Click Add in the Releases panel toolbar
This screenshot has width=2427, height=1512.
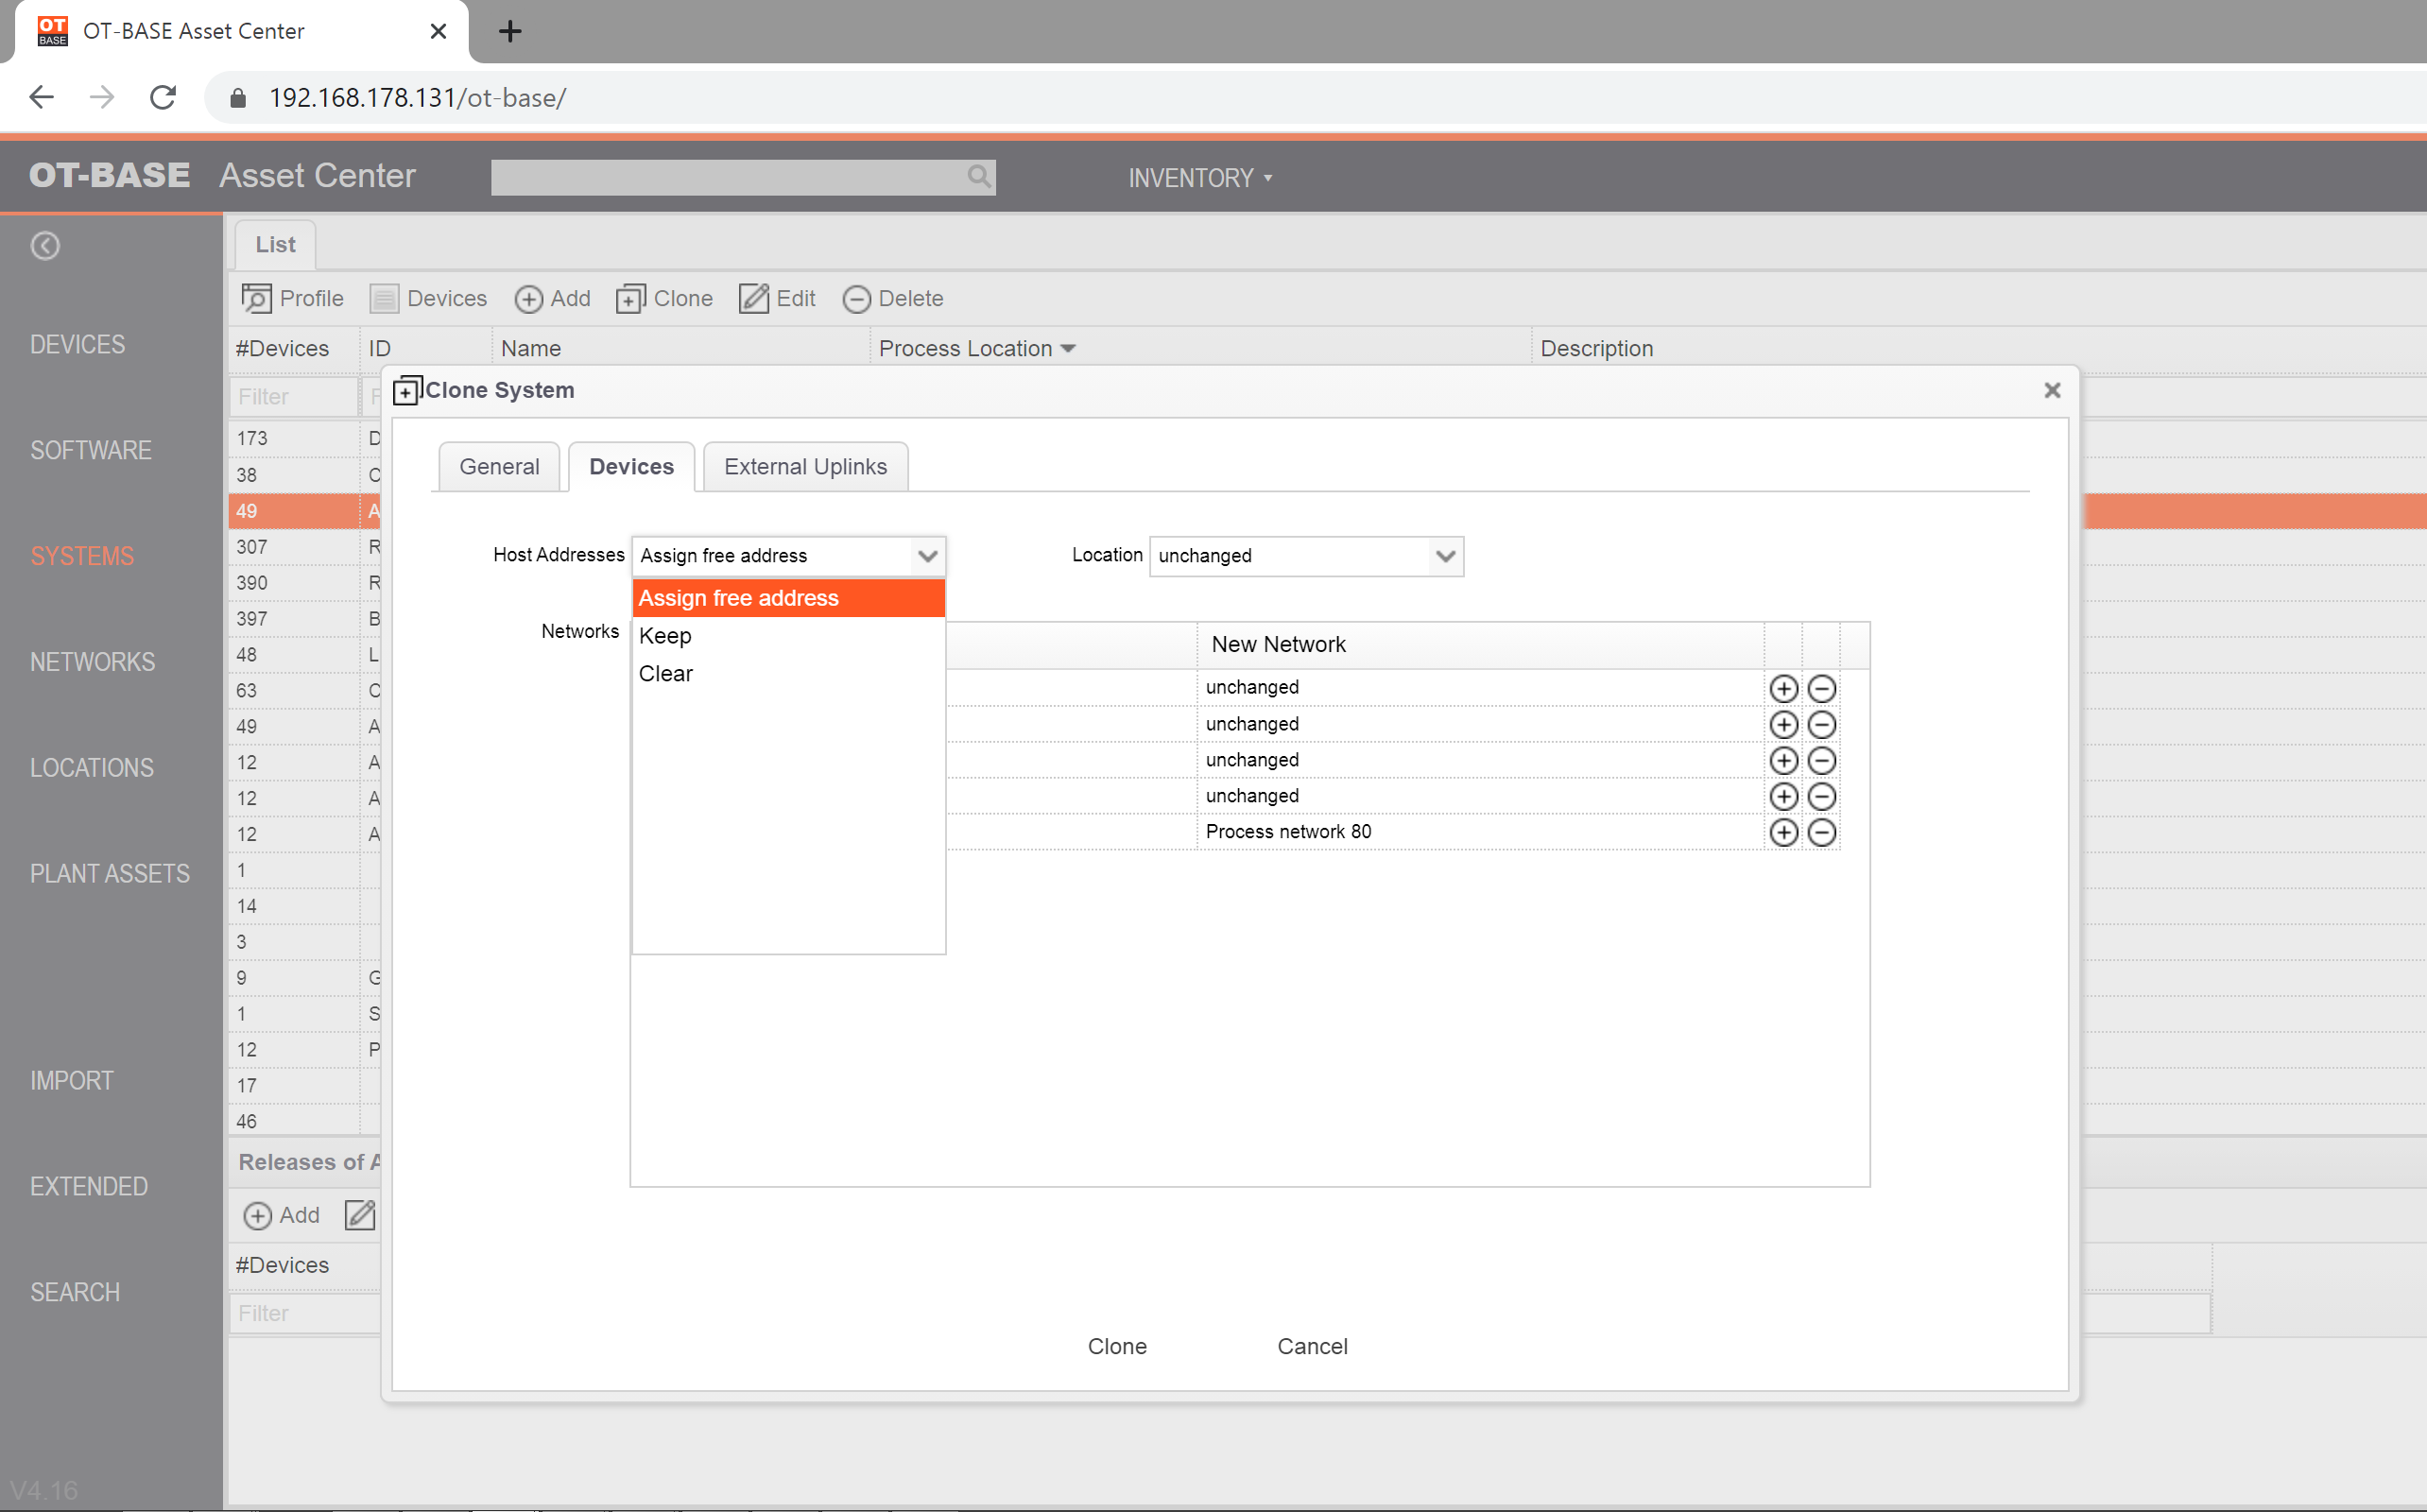(282, 1215)
